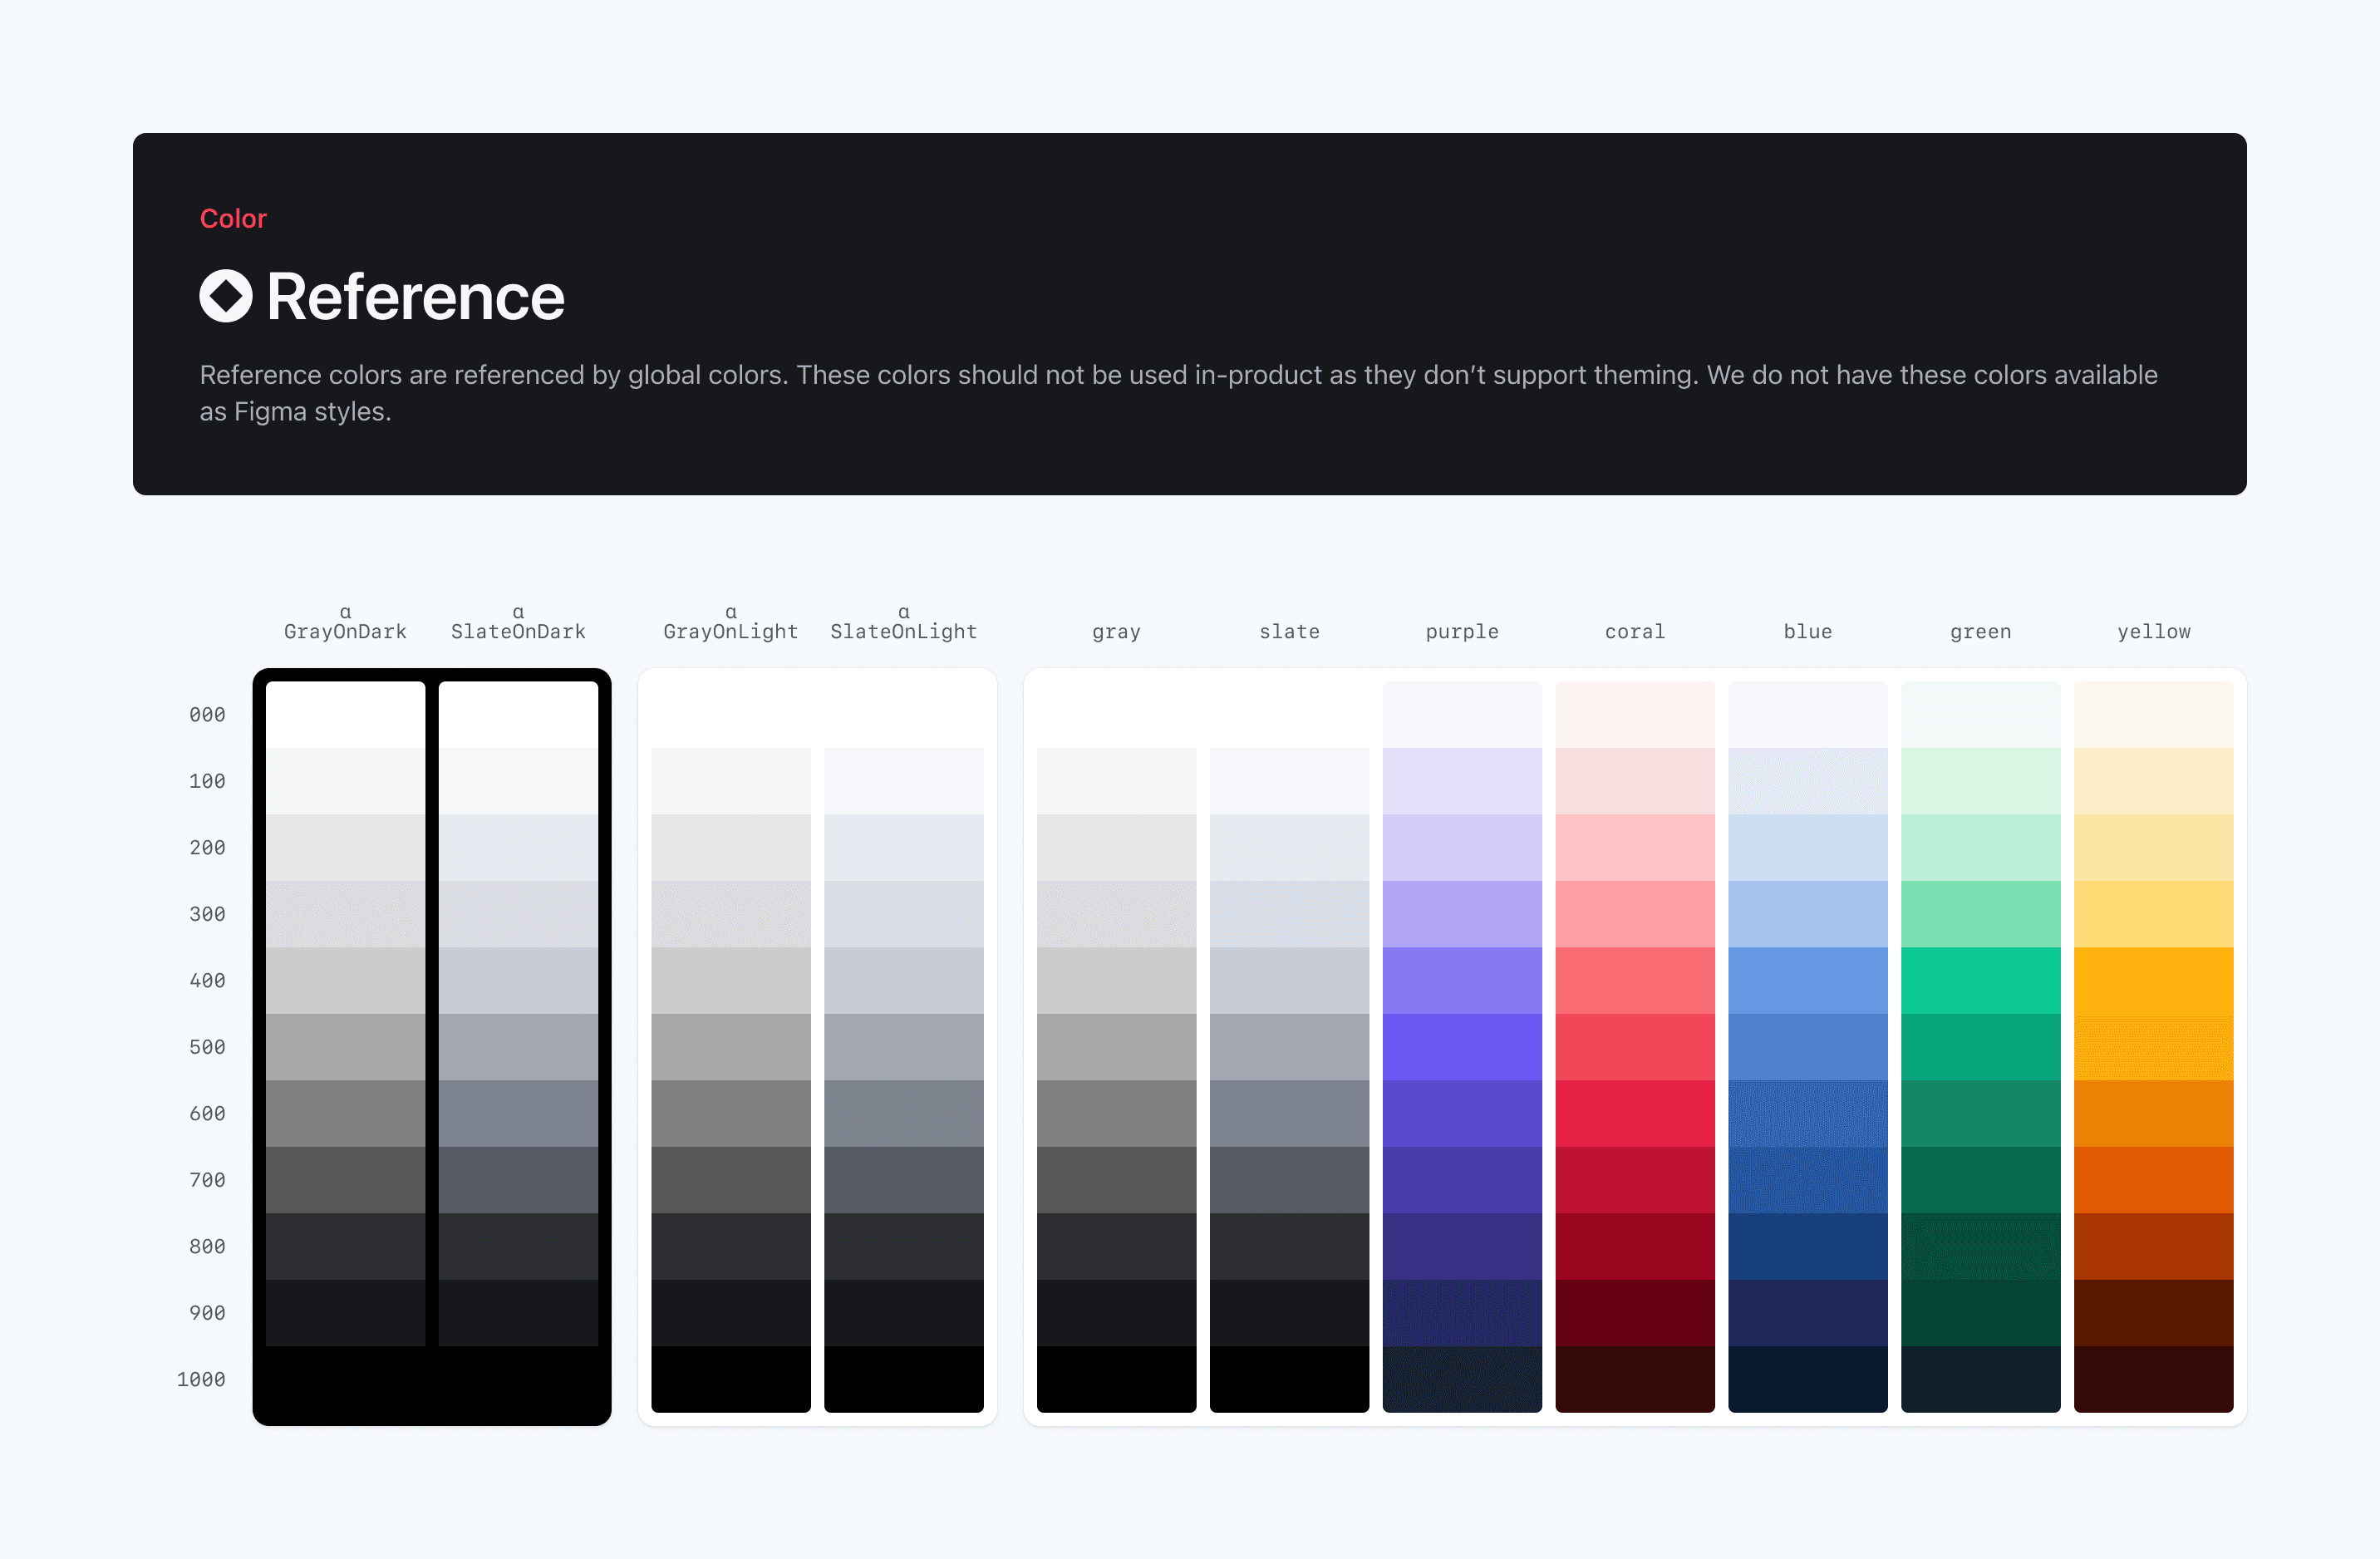The width and height of the screenshot is (2380, 1559).
Task: Click the coral column header label
Action: pyautogui.click(x=1635, y=631)
